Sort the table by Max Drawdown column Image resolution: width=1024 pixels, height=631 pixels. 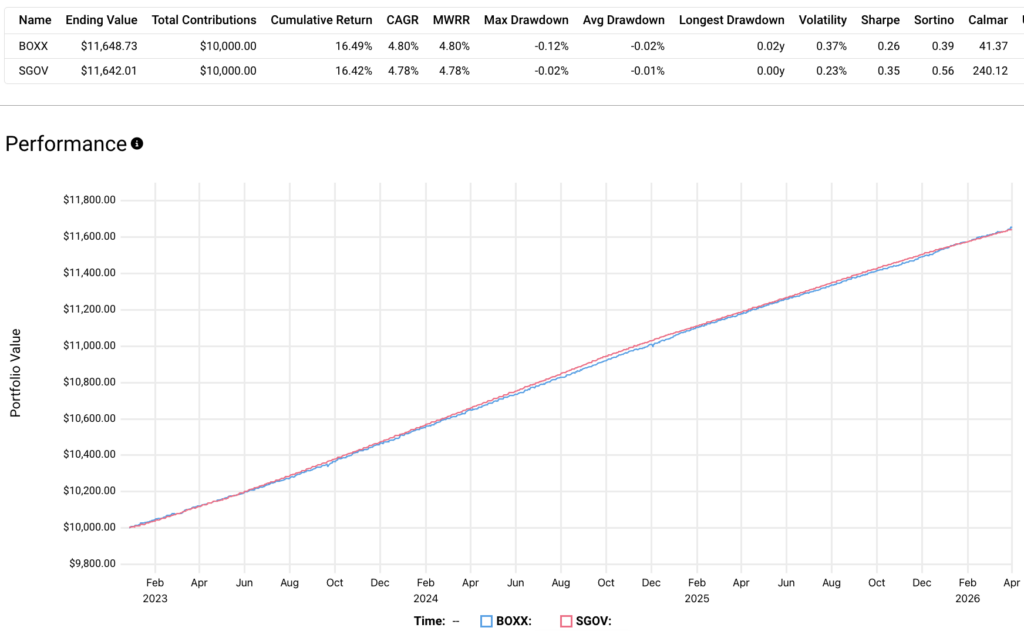coord(526,19)
